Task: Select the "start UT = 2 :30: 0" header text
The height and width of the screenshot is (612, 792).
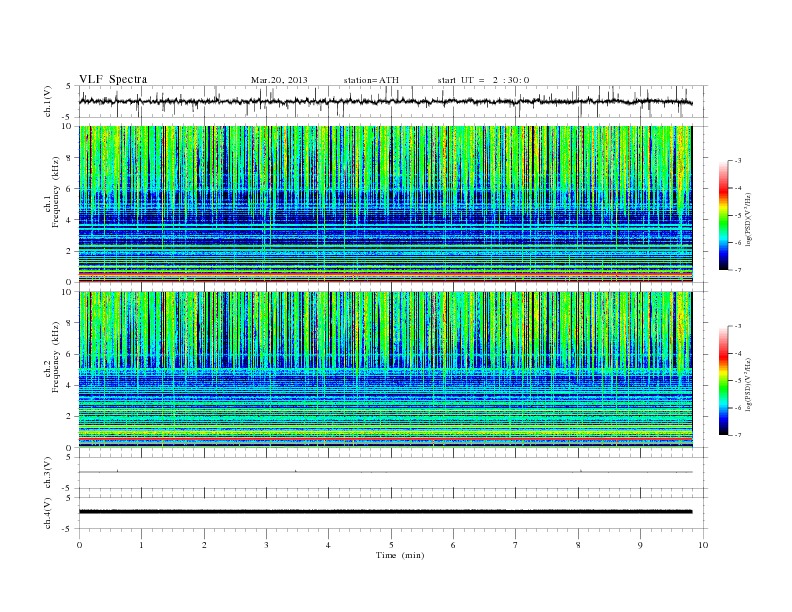Action: click(483, 80)
